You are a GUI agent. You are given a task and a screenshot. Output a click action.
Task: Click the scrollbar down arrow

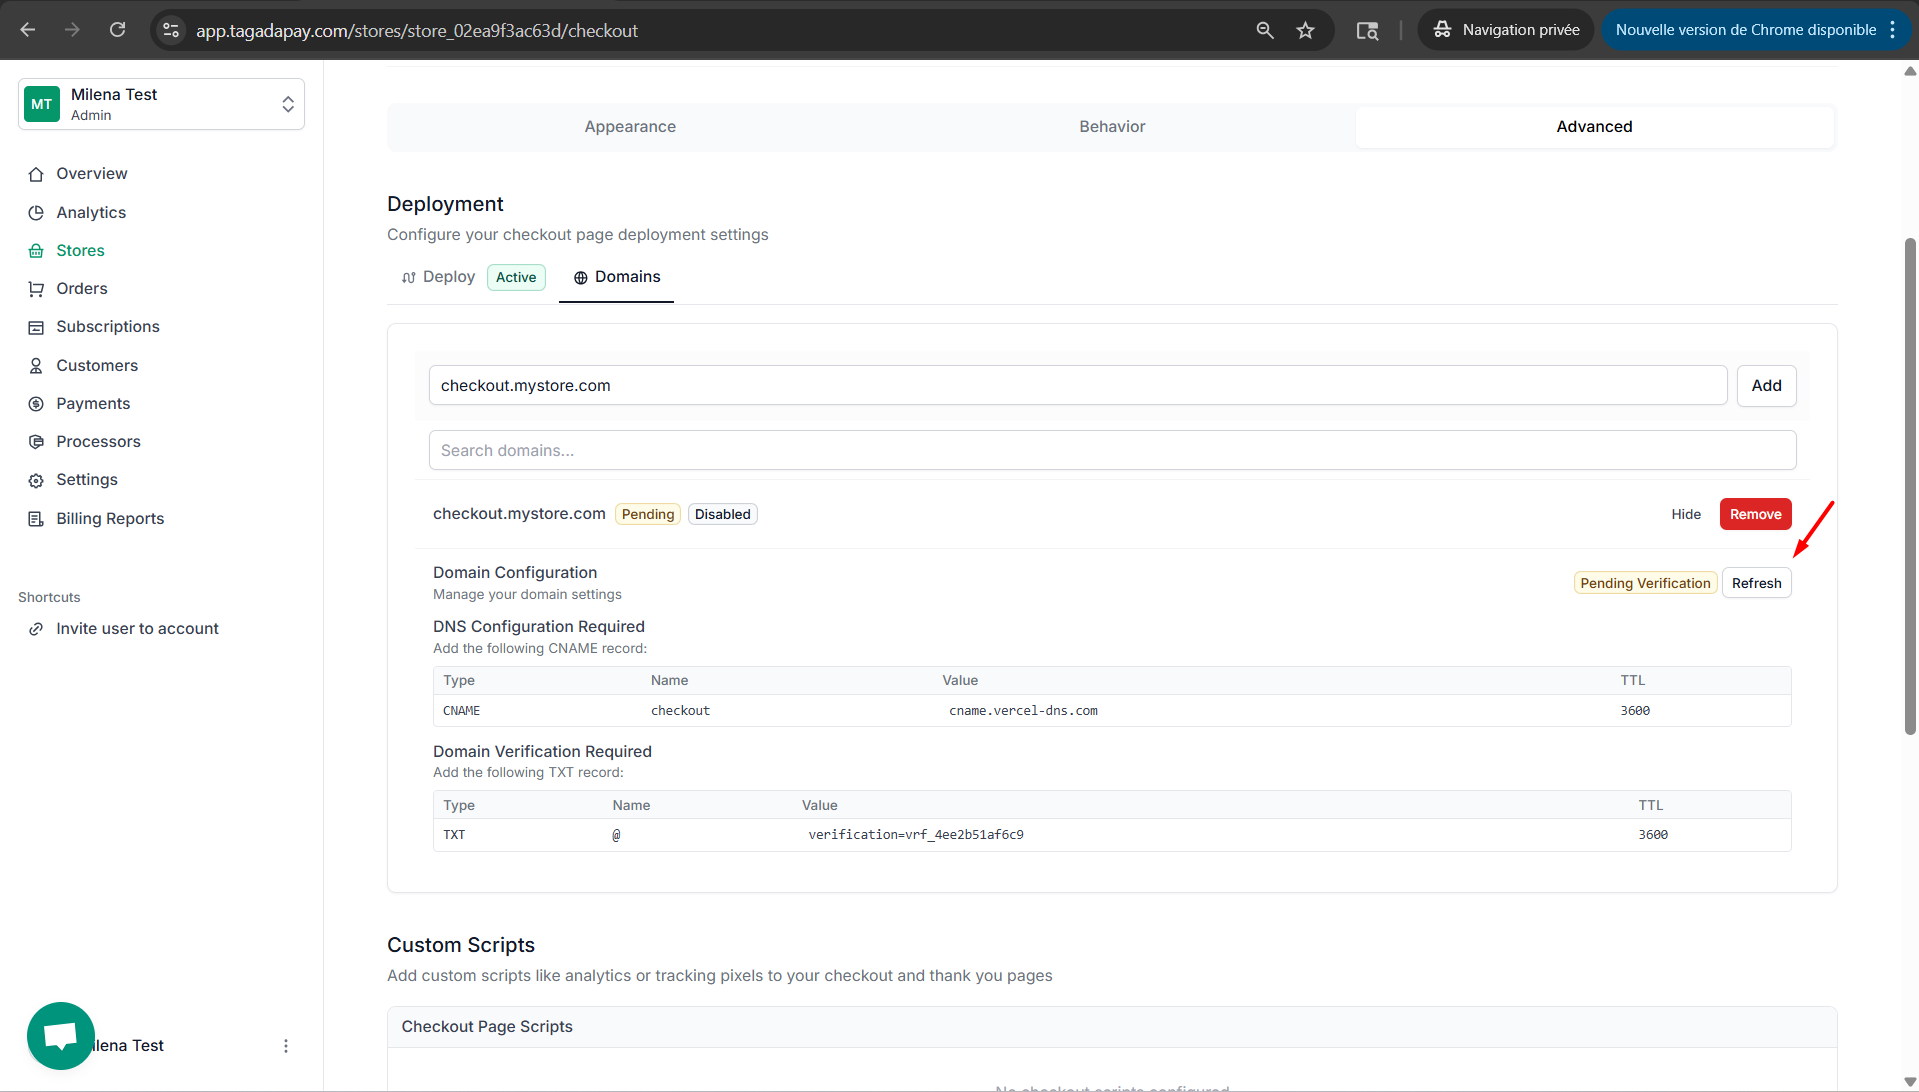(x=1910, y=1082)
